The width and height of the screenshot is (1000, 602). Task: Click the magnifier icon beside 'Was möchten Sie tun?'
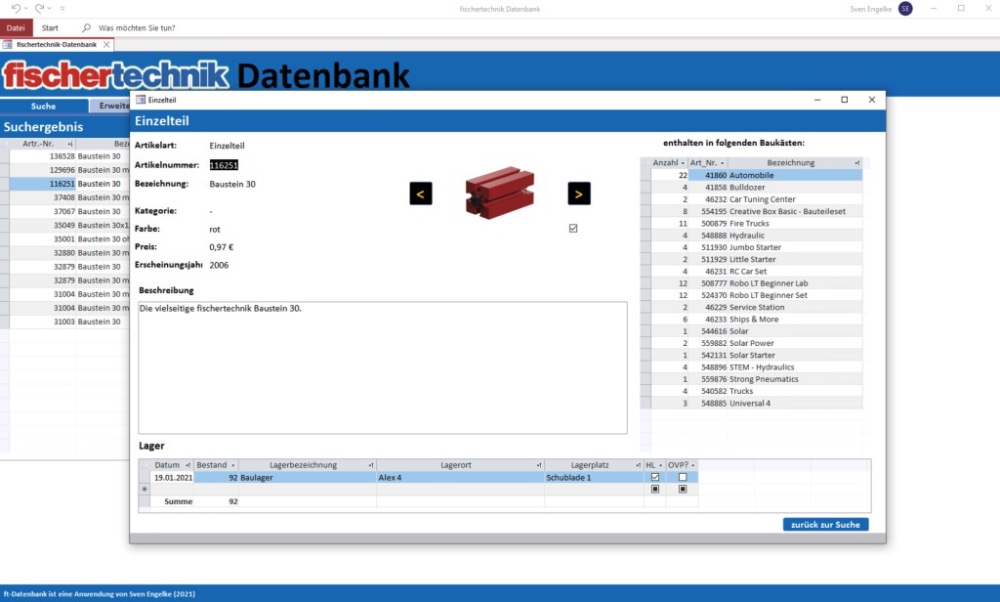tap(87, 28)
